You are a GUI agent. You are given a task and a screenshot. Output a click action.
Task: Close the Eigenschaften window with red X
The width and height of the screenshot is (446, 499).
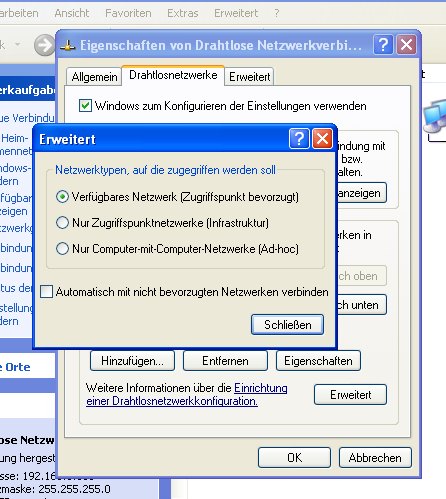tap(406, 44)
